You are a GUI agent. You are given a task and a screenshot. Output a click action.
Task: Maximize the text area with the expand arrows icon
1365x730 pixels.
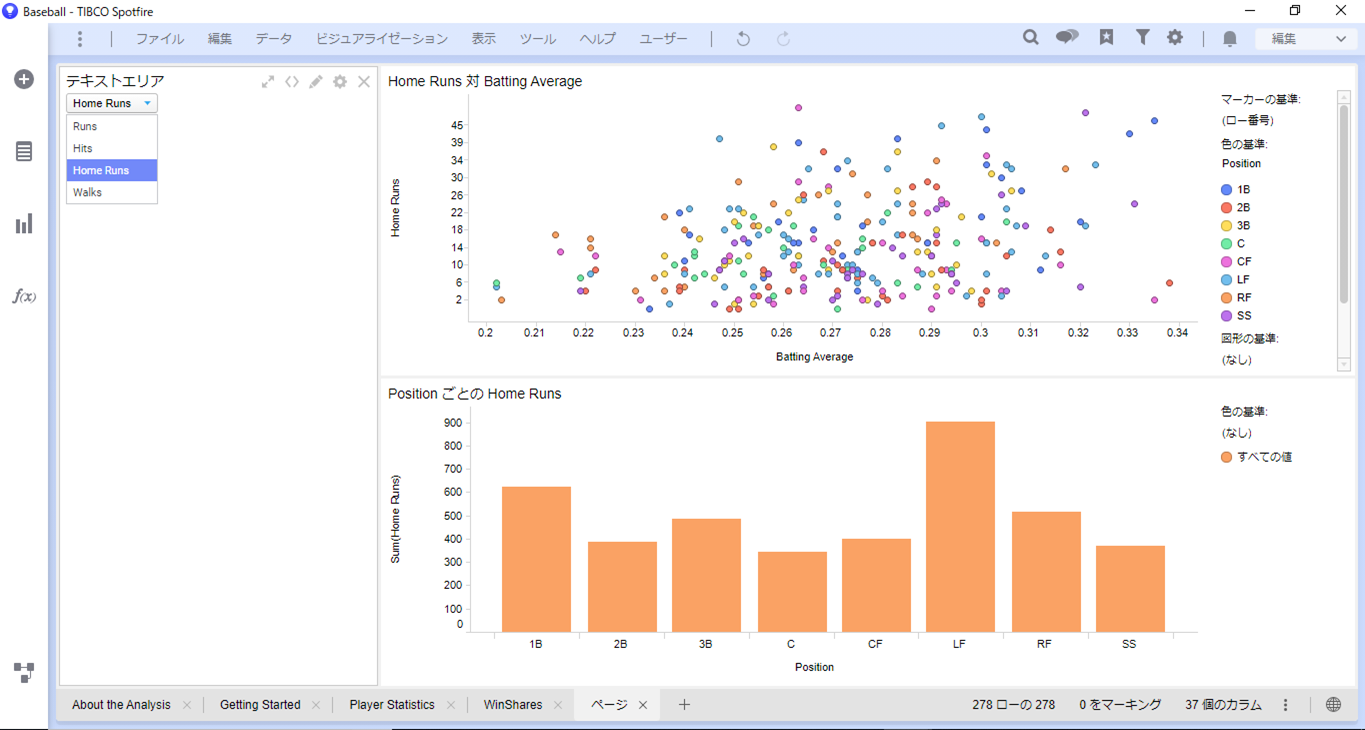coord(268,82)
